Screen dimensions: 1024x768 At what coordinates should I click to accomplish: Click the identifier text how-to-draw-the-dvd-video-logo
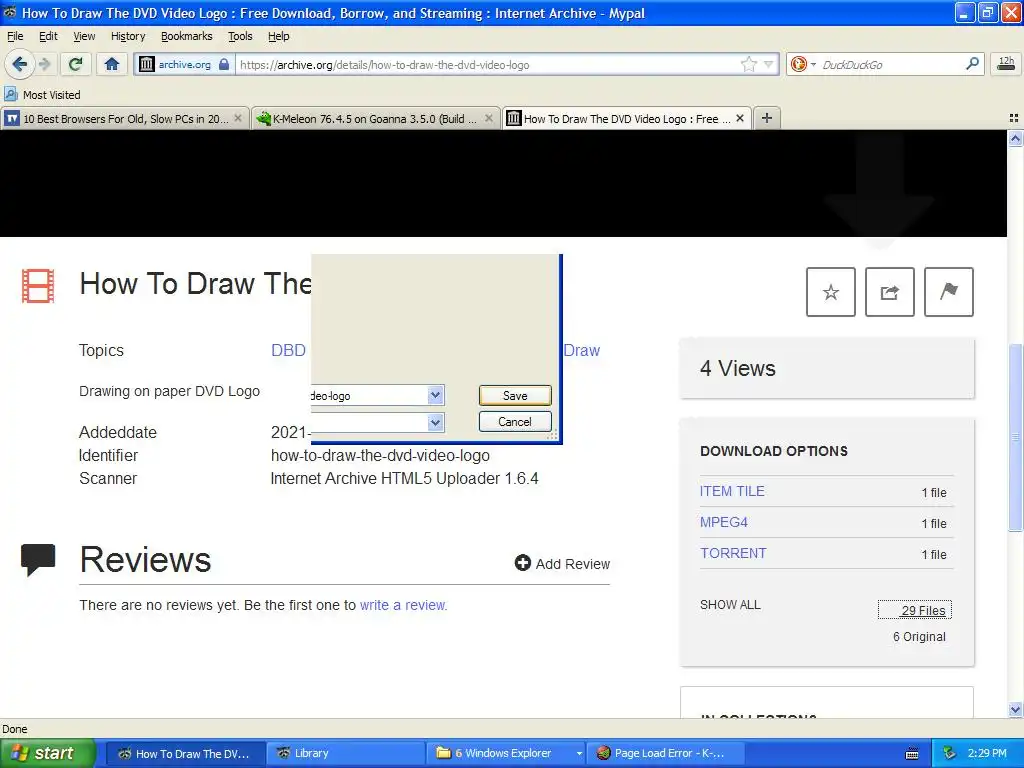(x=380, y=455)
